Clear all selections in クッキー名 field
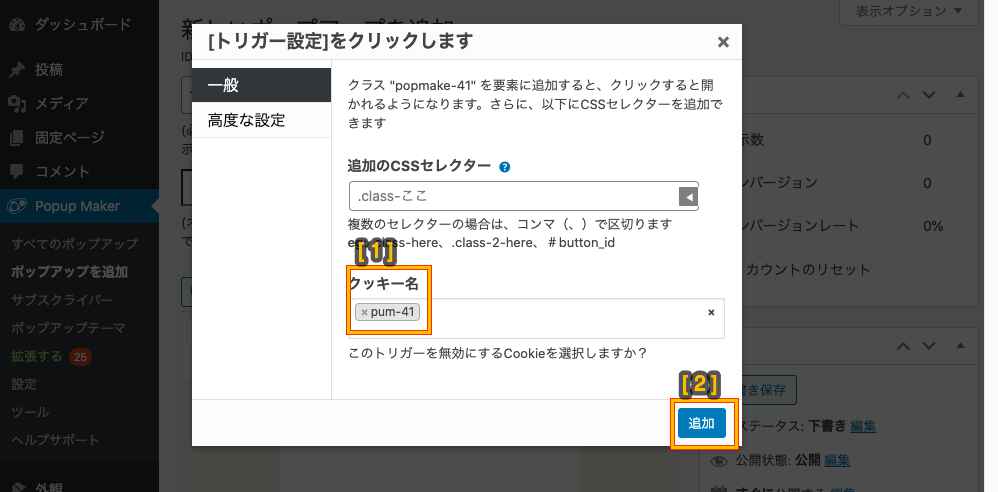This screenshot has width=998, height=492. tap(712, 313)
